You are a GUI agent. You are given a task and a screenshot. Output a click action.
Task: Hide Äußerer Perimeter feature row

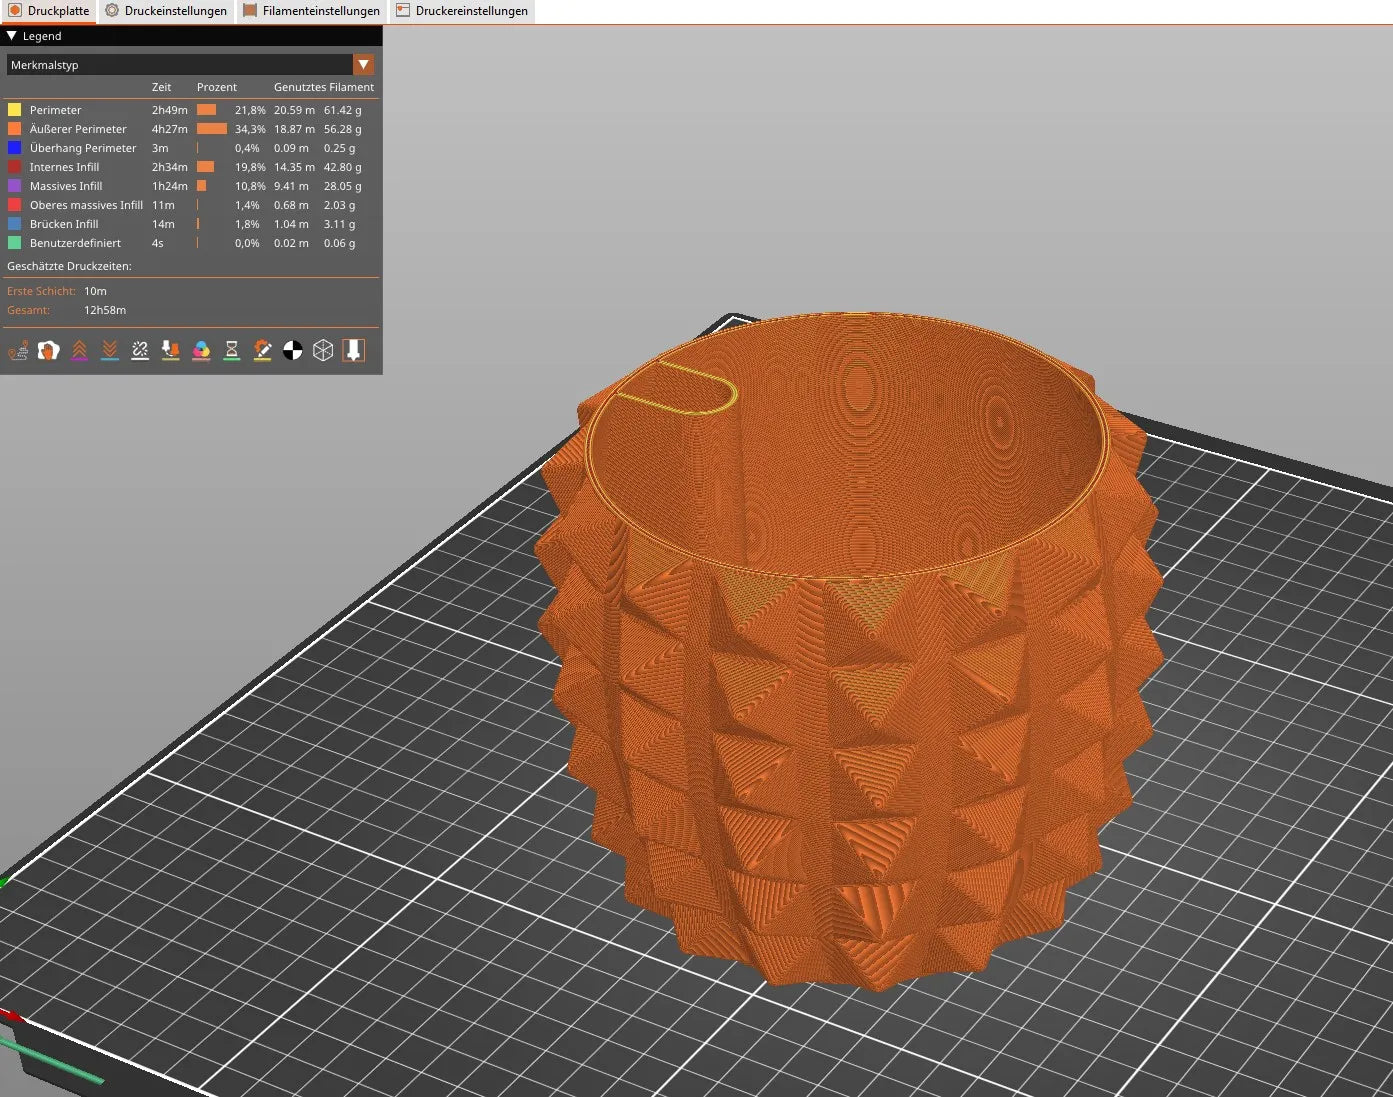190,129
